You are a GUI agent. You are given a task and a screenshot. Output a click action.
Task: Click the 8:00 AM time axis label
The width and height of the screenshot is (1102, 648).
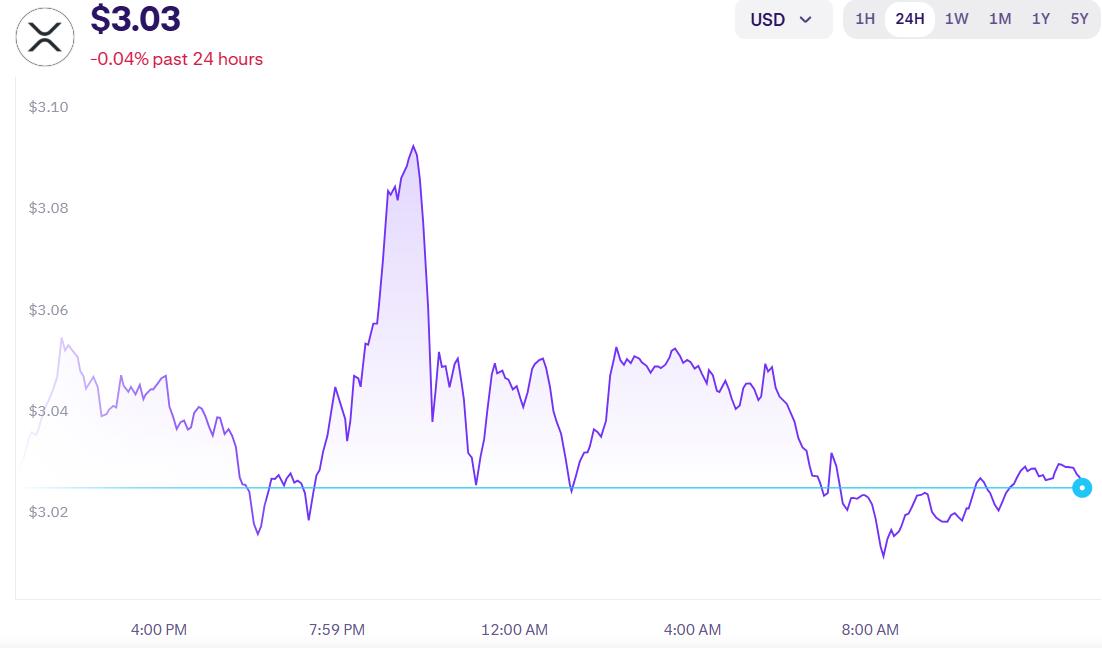pyautogui.click(x=870, y=629)
